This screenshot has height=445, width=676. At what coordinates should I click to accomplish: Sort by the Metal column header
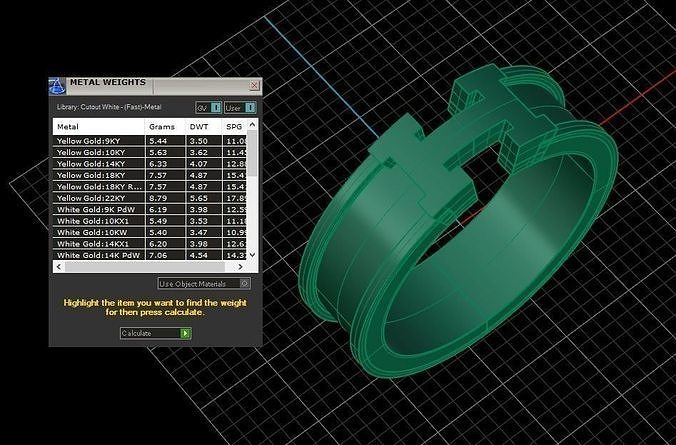(99, 127)
